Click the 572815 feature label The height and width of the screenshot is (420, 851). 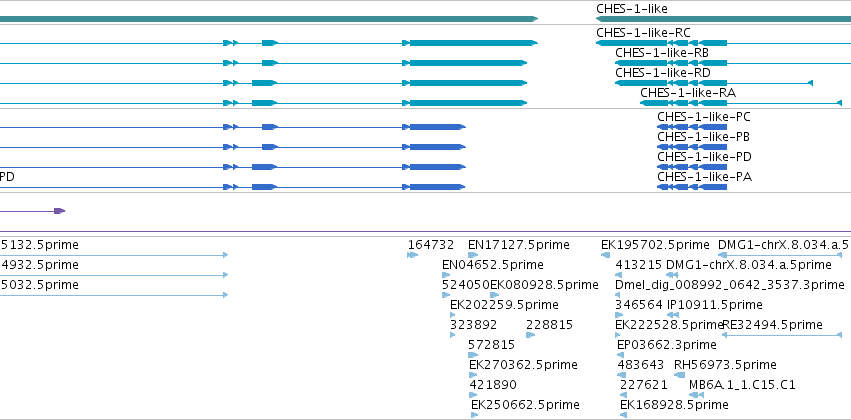(x=491, y=345)
